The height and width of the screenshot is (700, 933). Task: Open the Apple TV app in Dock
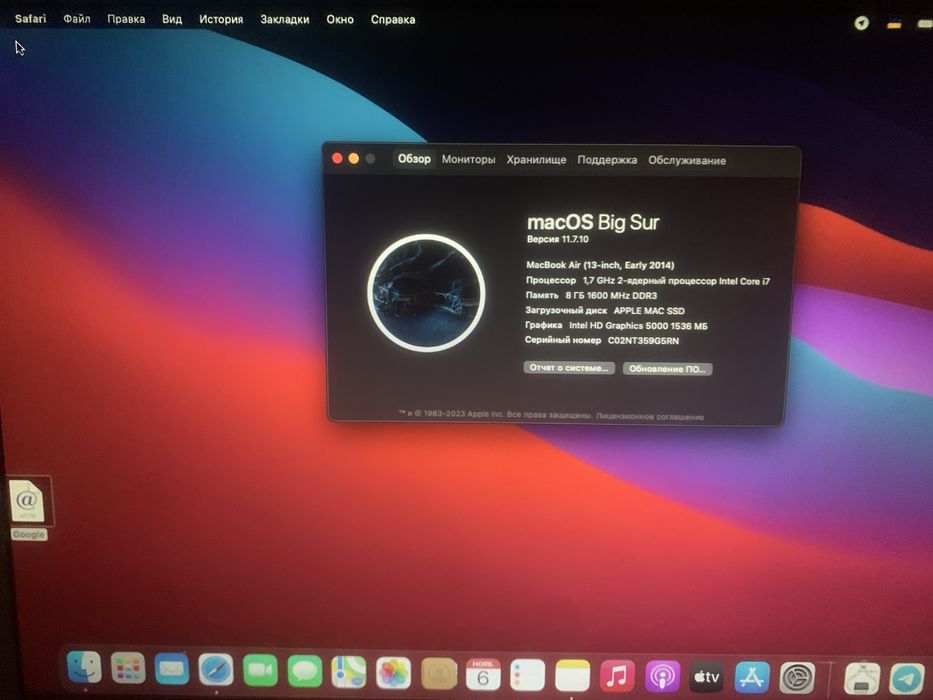[707, 677]
